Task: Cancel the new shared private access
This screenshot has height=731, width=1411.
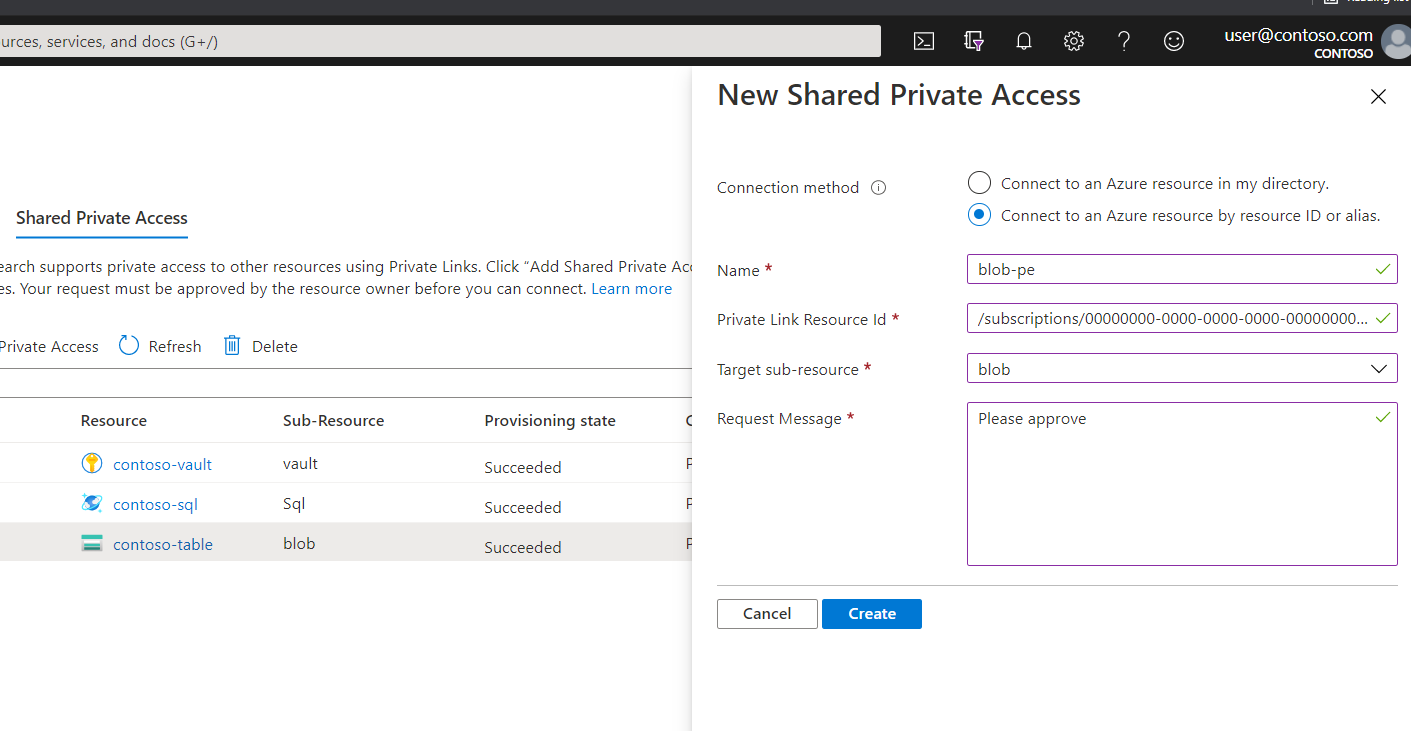Action: (767, 614)
